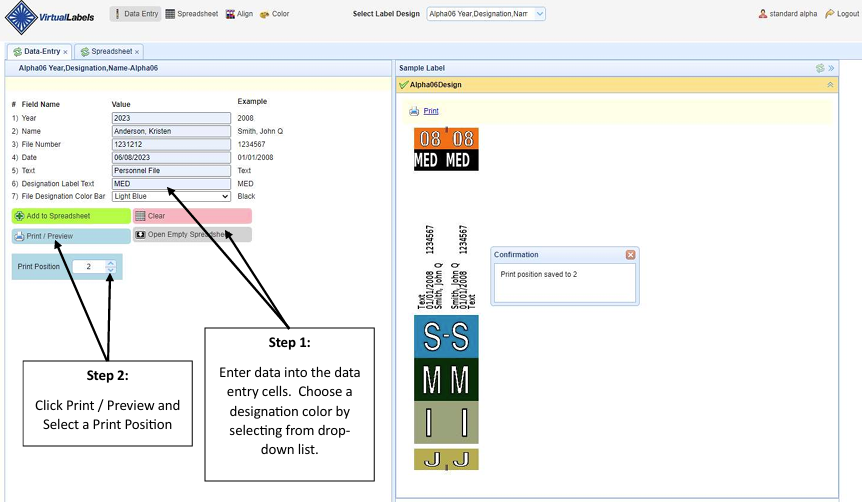Close the Data-Entry tab
Viewport: 868px width, 503px height.
(x=65, y=52)
